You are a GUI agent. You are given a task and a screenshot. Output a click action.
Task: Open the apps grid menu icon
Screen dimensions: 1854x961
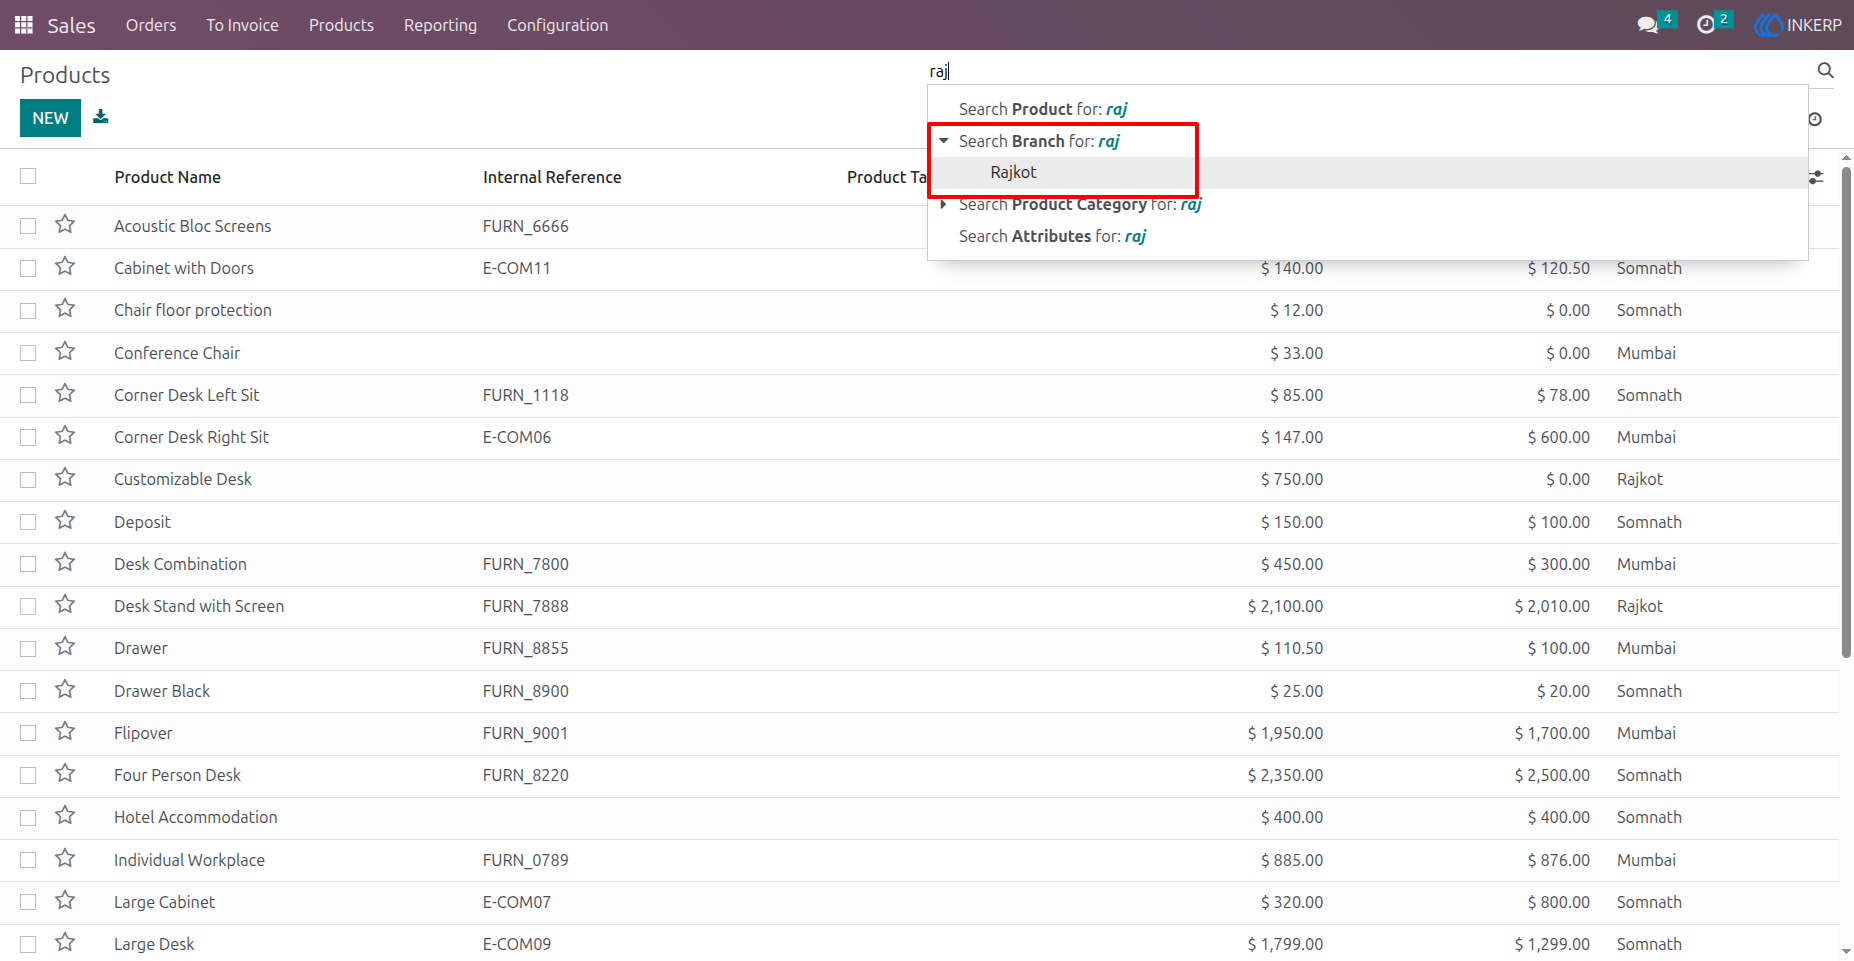click(x=24, y=25)
